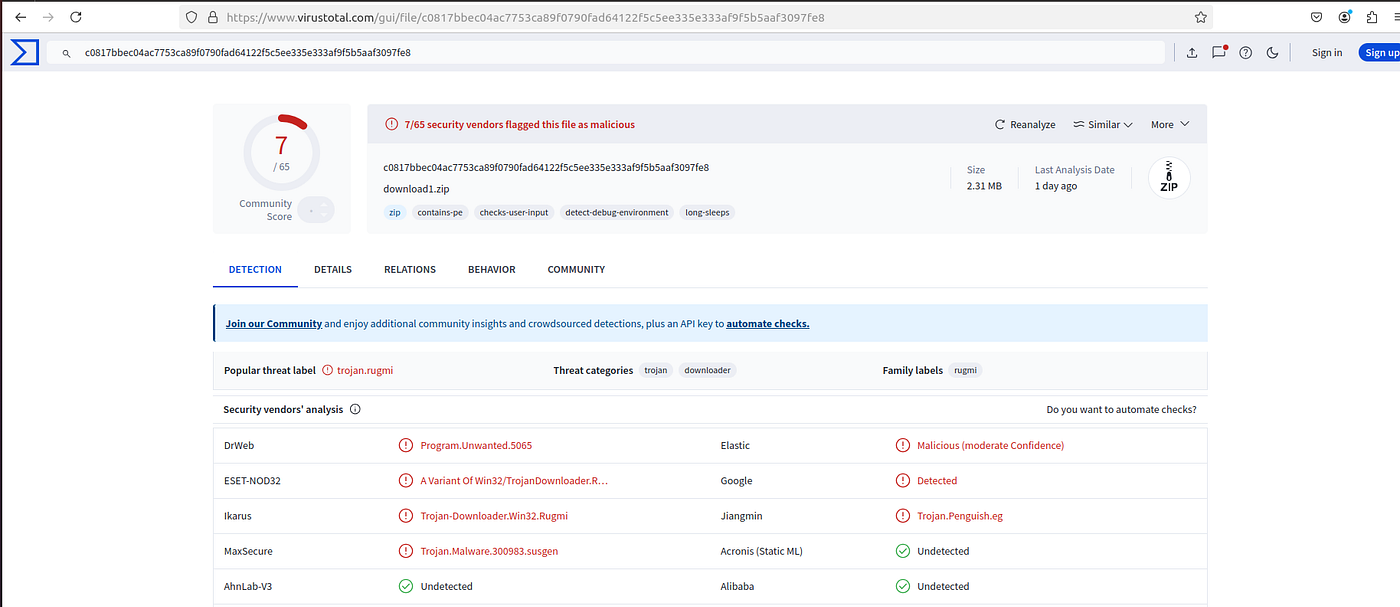Click the green check icon for Alibaba
The image size is (1400, 607).
(903, 586)
